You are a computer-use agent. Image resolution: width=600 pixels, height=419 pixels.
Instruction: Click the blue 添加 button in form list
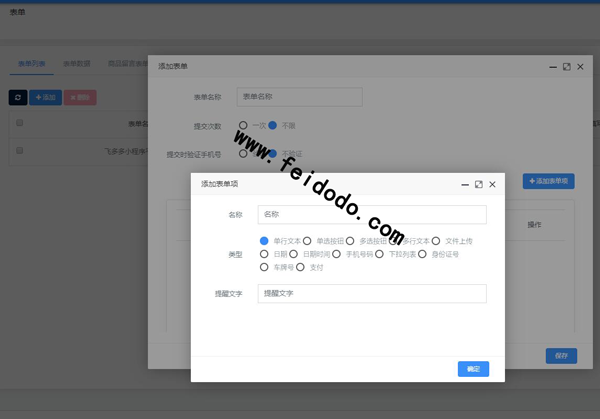pos(46,98)
